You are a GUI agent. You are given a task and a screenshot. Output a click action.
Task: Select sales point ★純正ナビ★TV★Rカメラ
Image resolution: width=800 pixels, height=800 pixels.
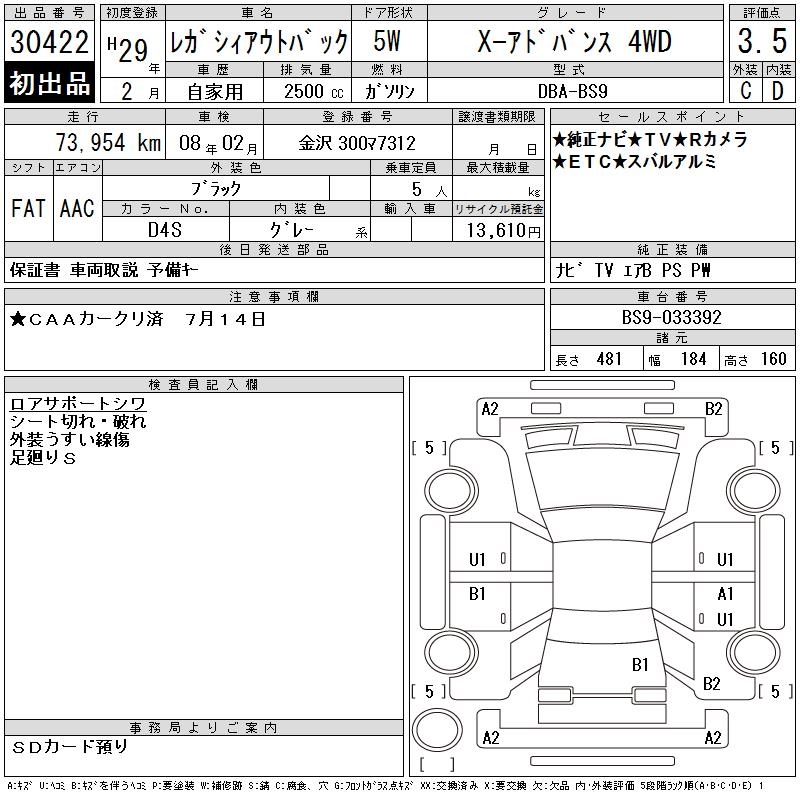(649, 139)
